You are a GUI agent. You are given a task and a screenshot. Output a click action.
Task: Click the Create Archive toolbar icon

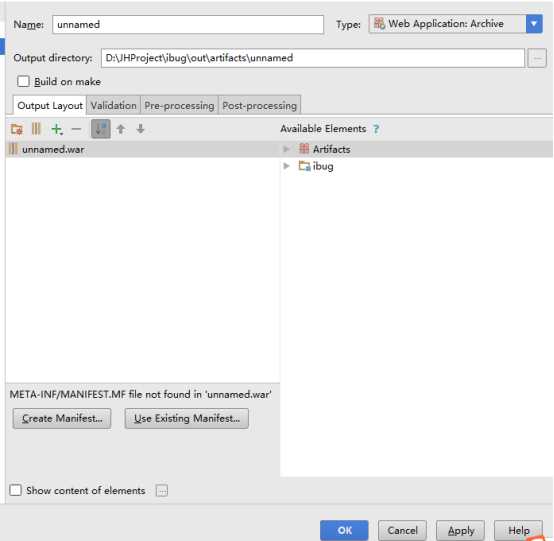coord(36,129)
